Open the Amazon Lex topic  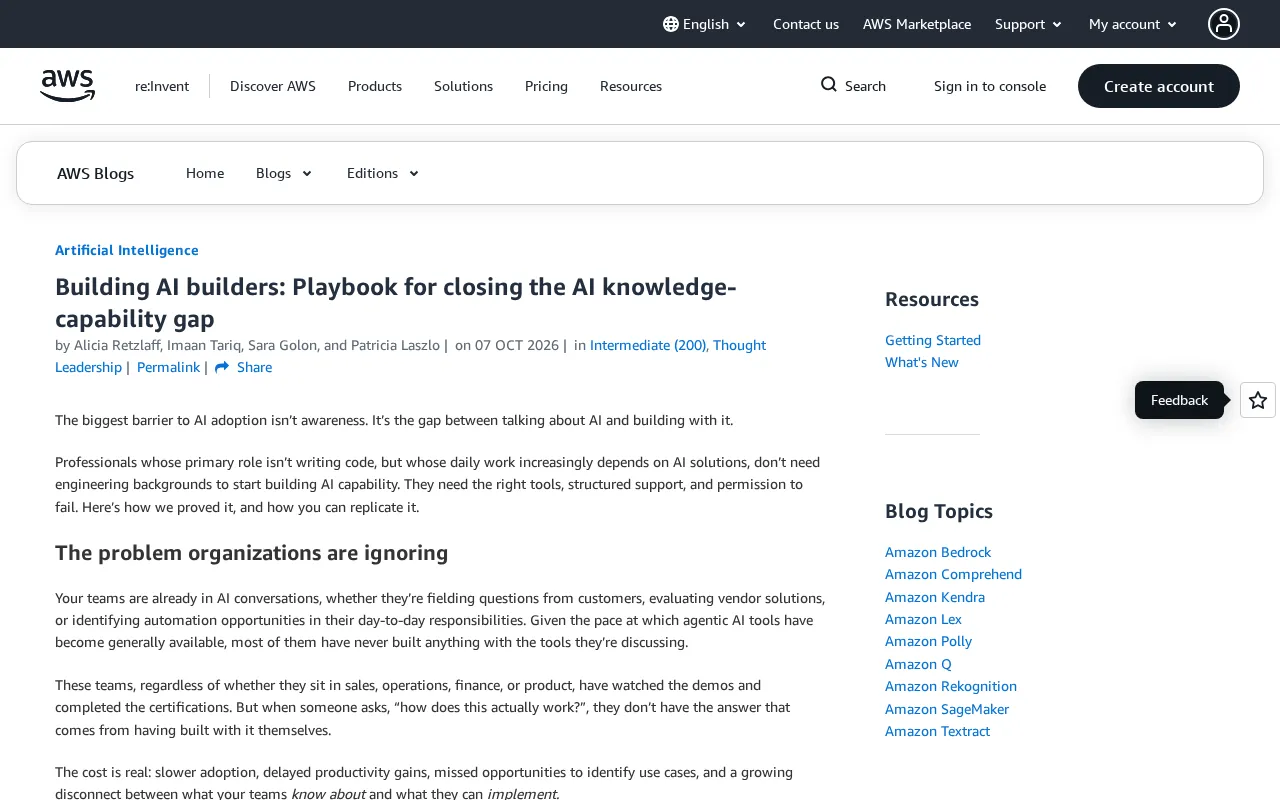tap(923, 619)
